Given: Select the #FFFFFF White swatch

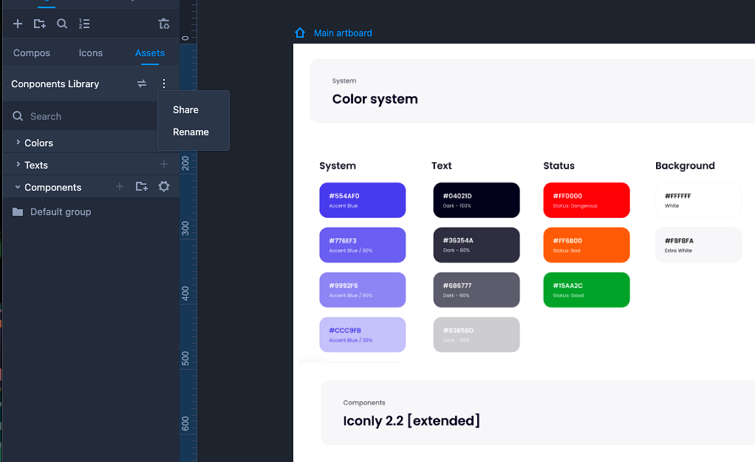Looking at the screenshot, I should pos(698,200).
